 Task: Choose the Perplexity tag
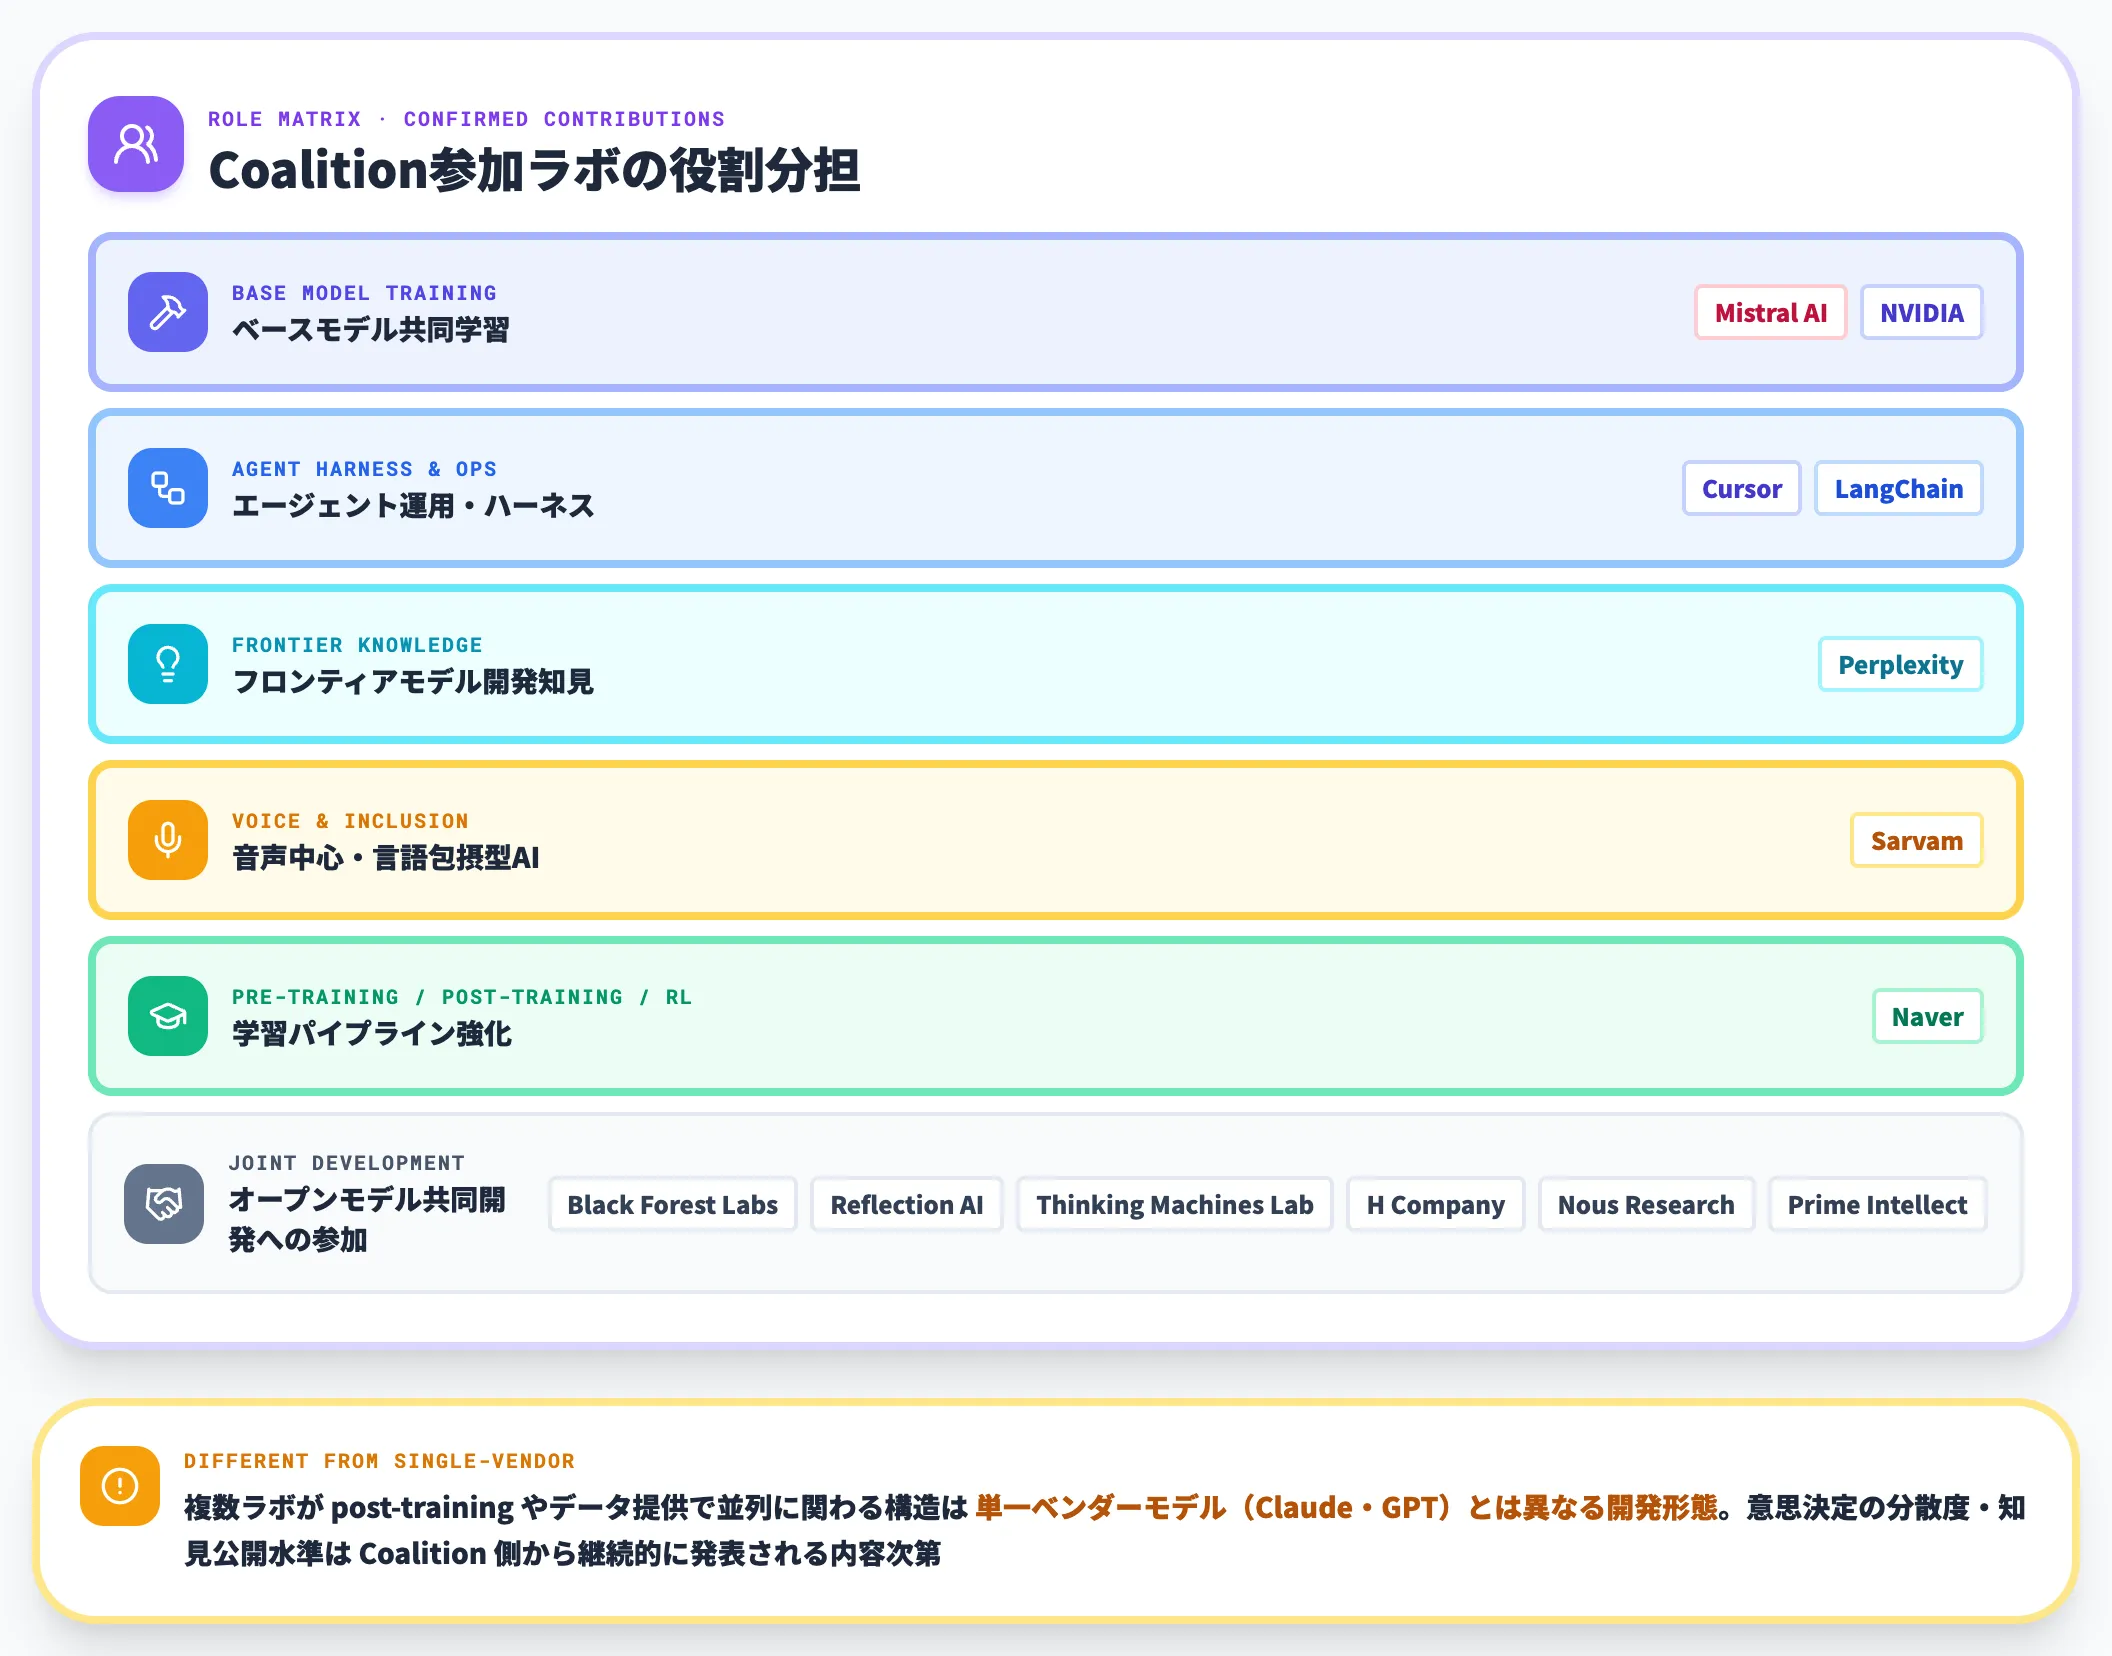tap(1900, 665)
